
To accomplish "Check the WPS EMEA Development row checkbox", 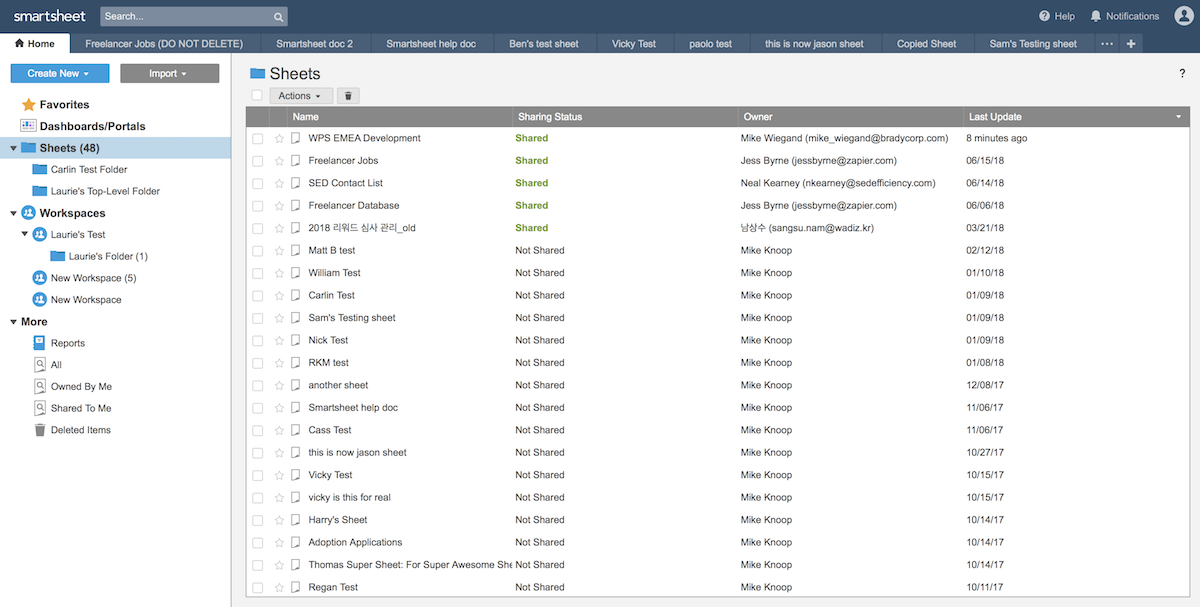I will pyautogui.click(x=258, y=139).
